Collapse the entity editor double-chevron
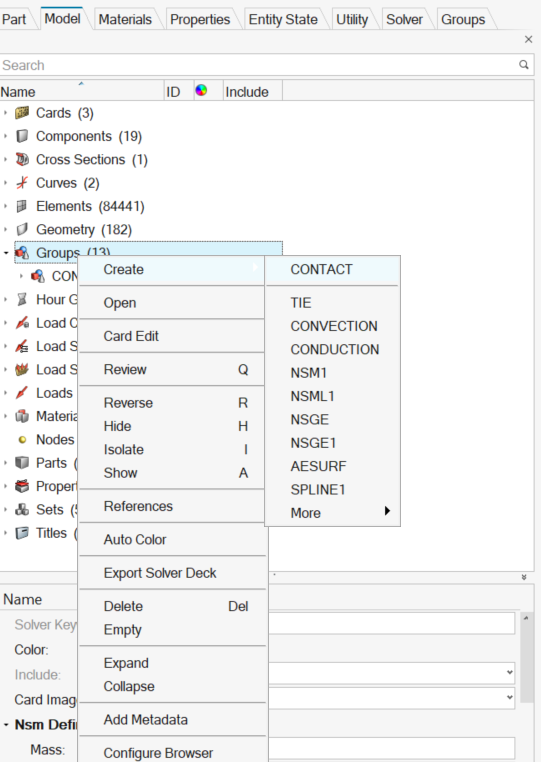Screen dimensions: 541x762 pos(524,577)
